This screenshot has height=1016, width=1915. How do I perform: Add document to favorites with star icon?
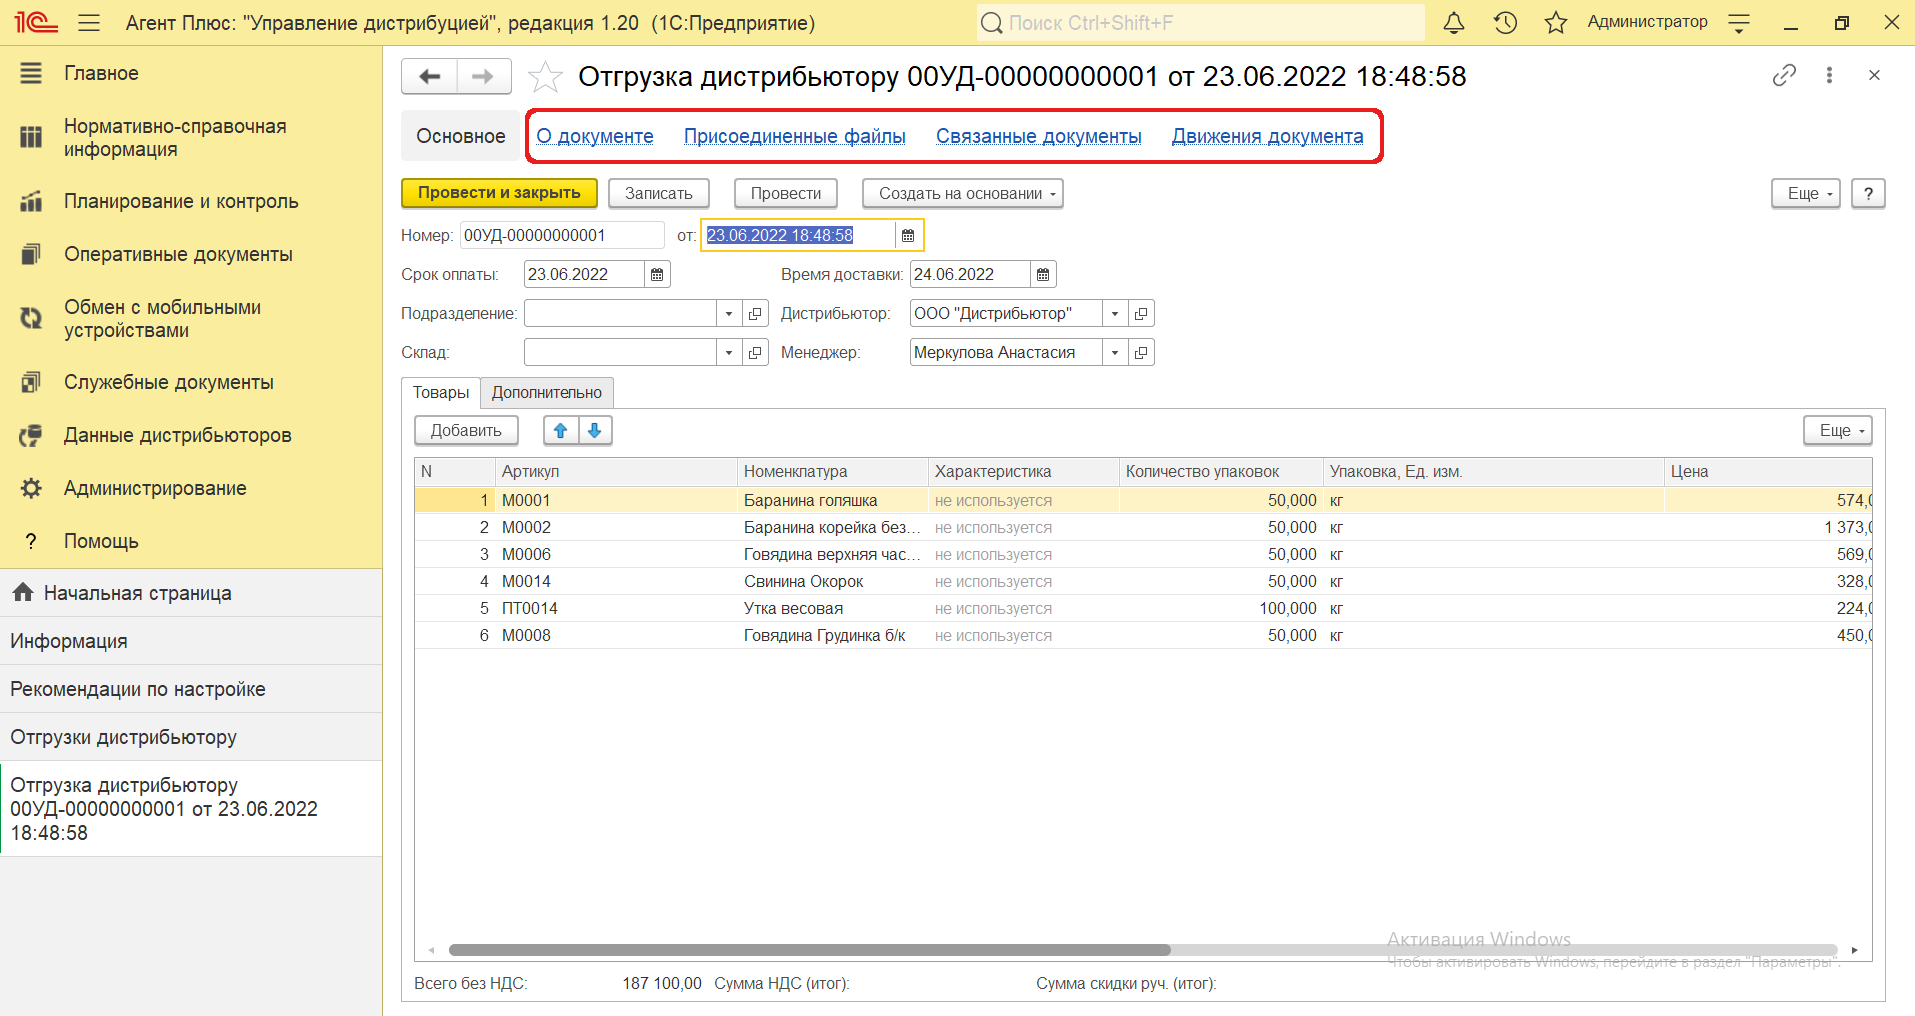(545, 77)
